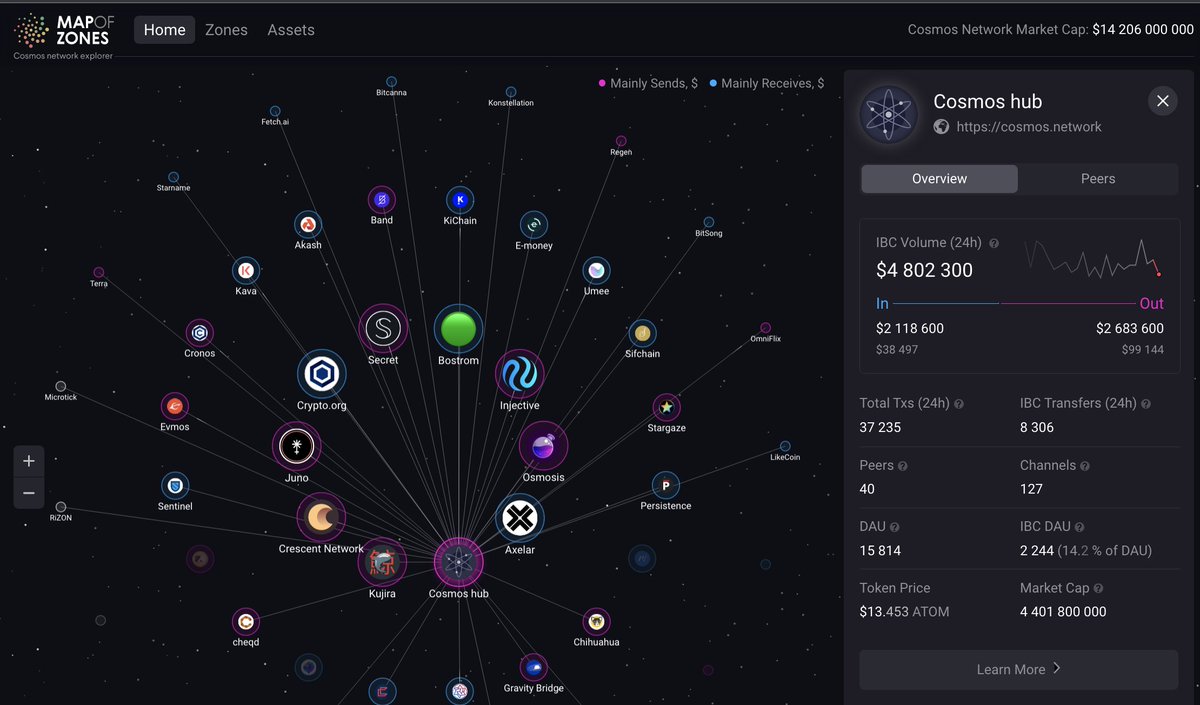Click the IBC volume sparkline chart
The image size is (1200, 705).
click(1092, 258)
